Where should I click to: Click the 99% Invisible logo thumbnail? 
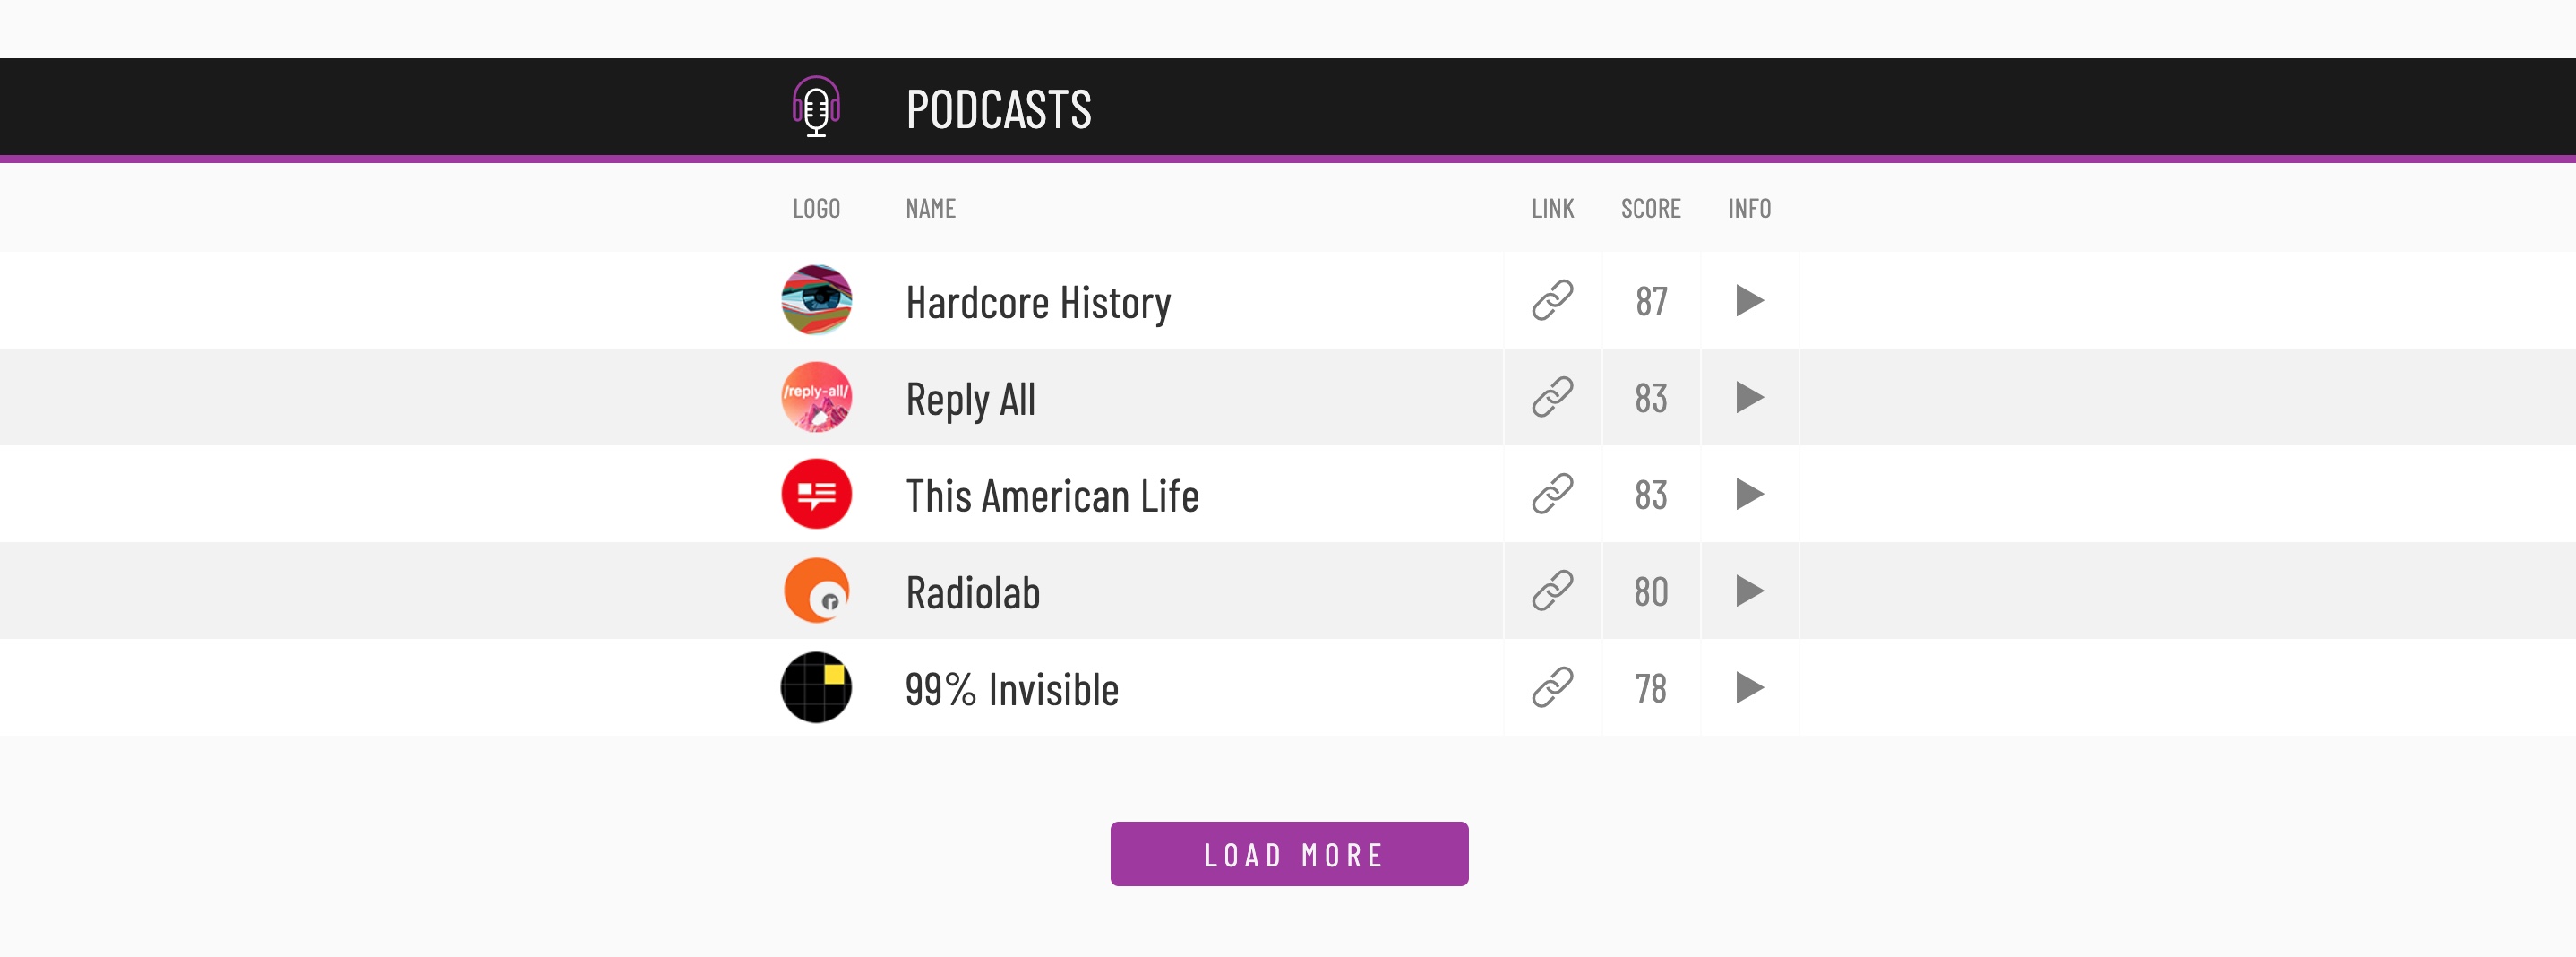[x=816, y=688]
